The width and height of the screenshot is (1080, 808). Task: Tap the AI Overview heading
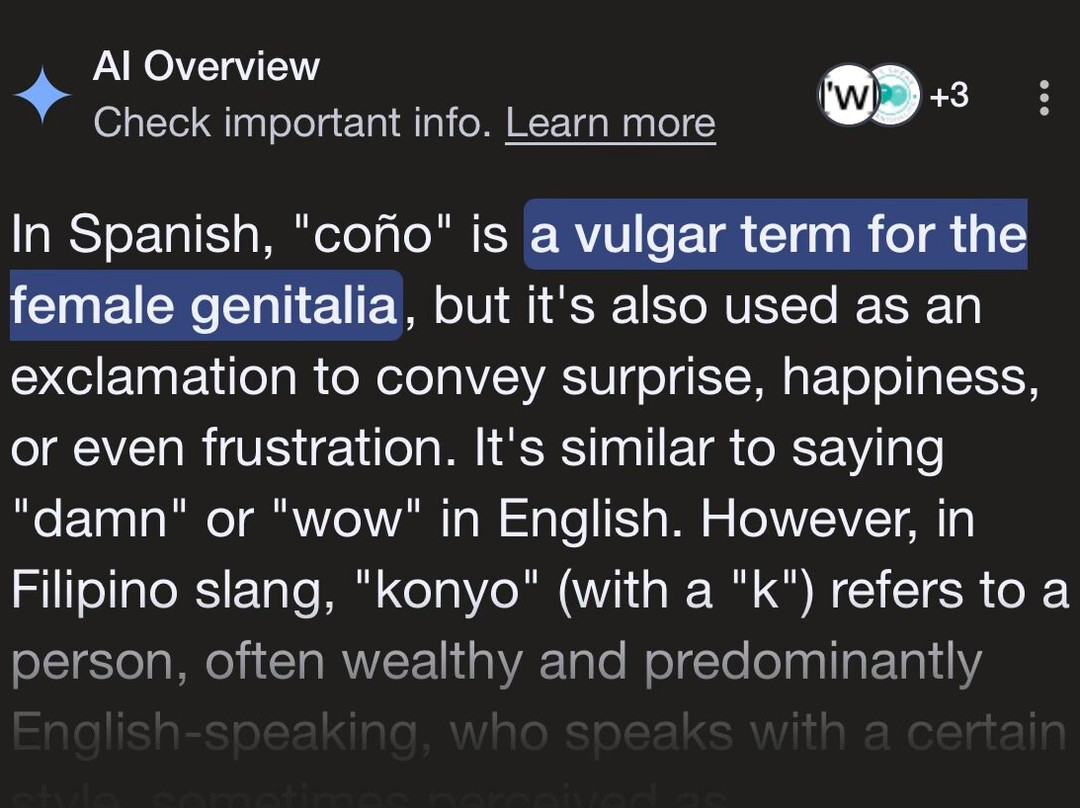coord(206,67)
